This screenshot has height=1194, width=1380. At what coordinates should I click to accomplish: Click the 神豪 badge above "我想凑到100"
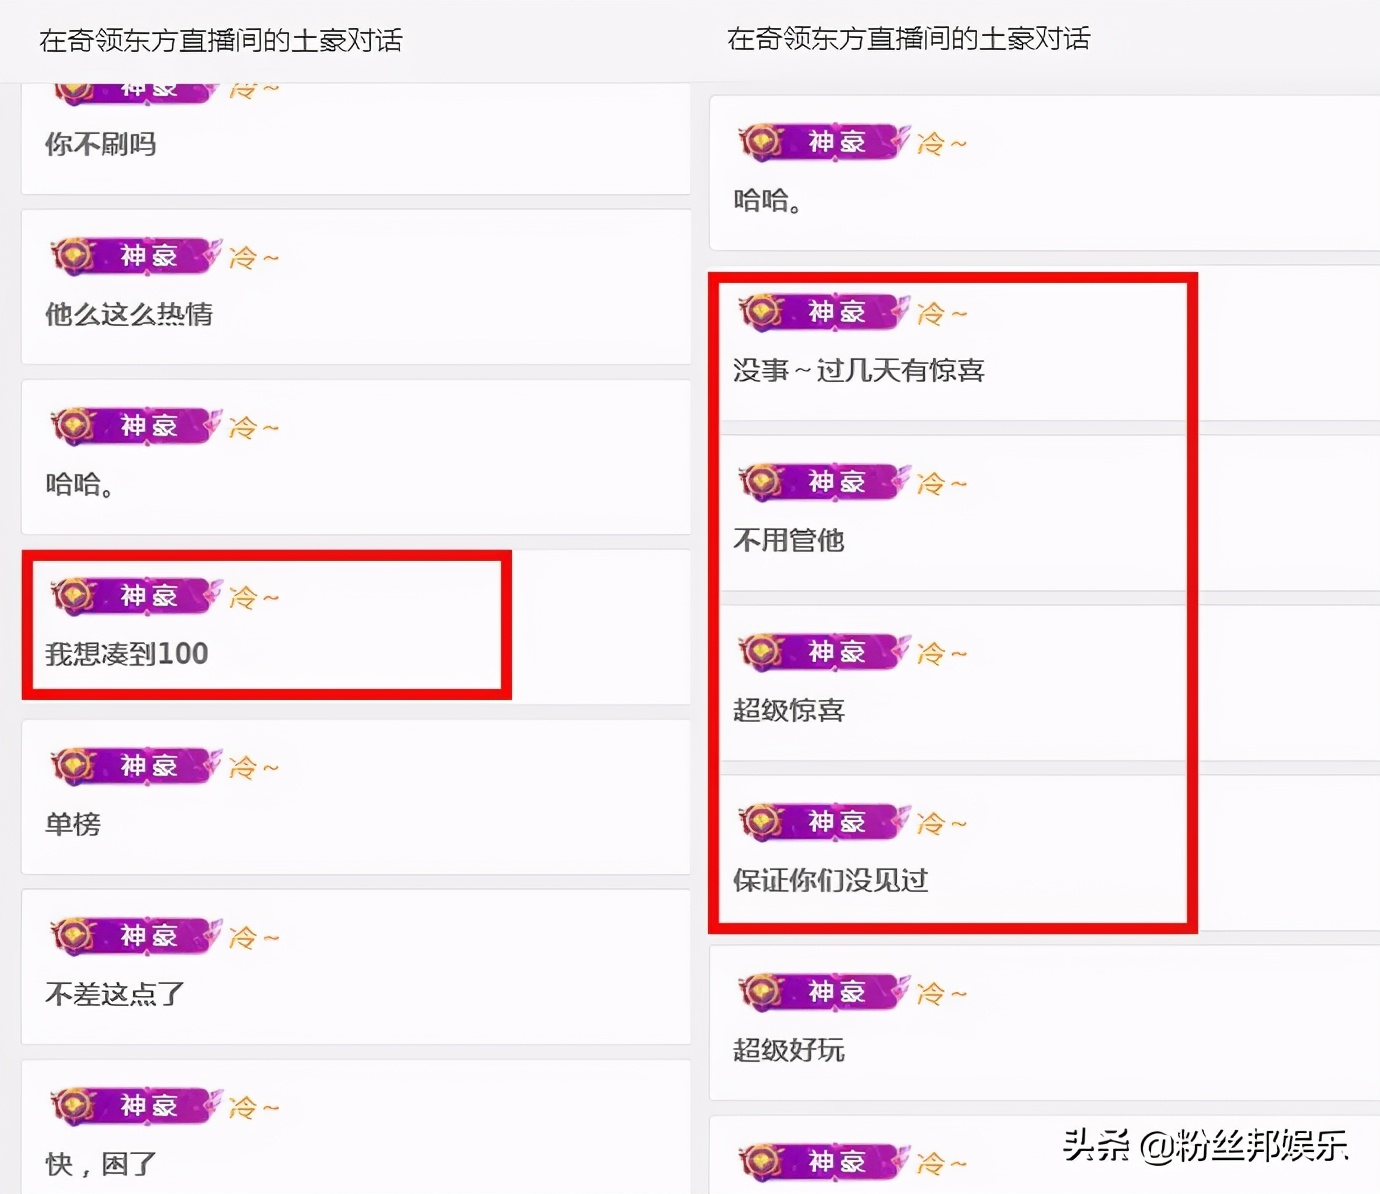[136, 596]
